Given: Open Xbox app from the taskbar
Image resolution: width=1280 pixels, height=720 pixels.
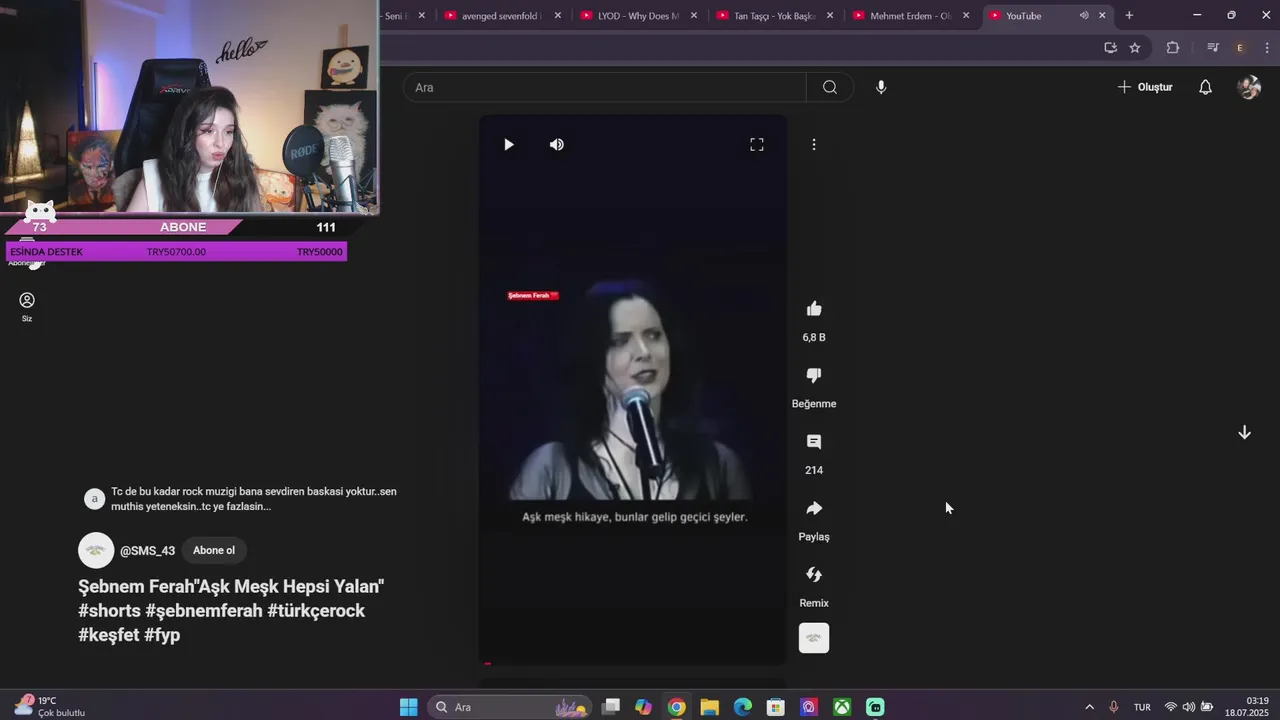Looking at the screenshot, I should (x=842, y=707).
